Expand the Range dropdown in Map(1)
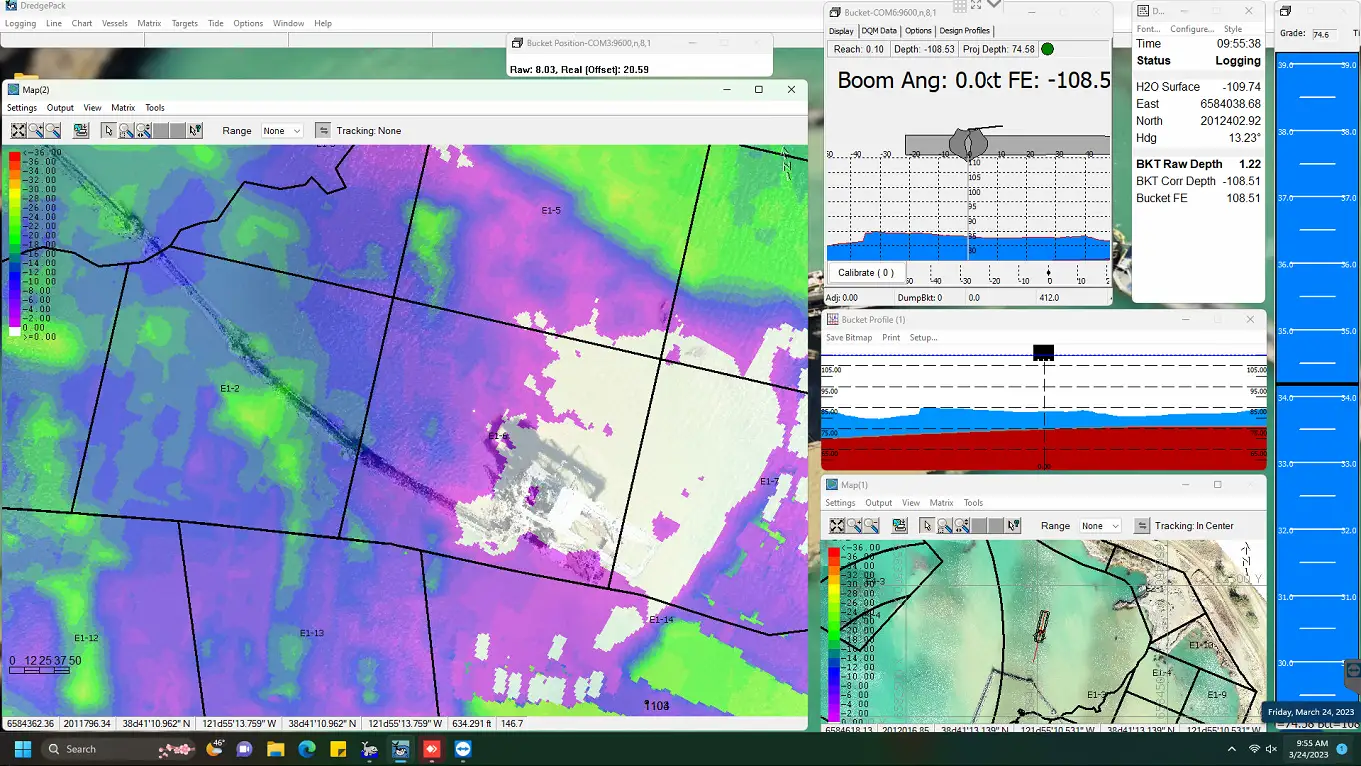Screen dimensions: 1361x766 coord(1100,526)
